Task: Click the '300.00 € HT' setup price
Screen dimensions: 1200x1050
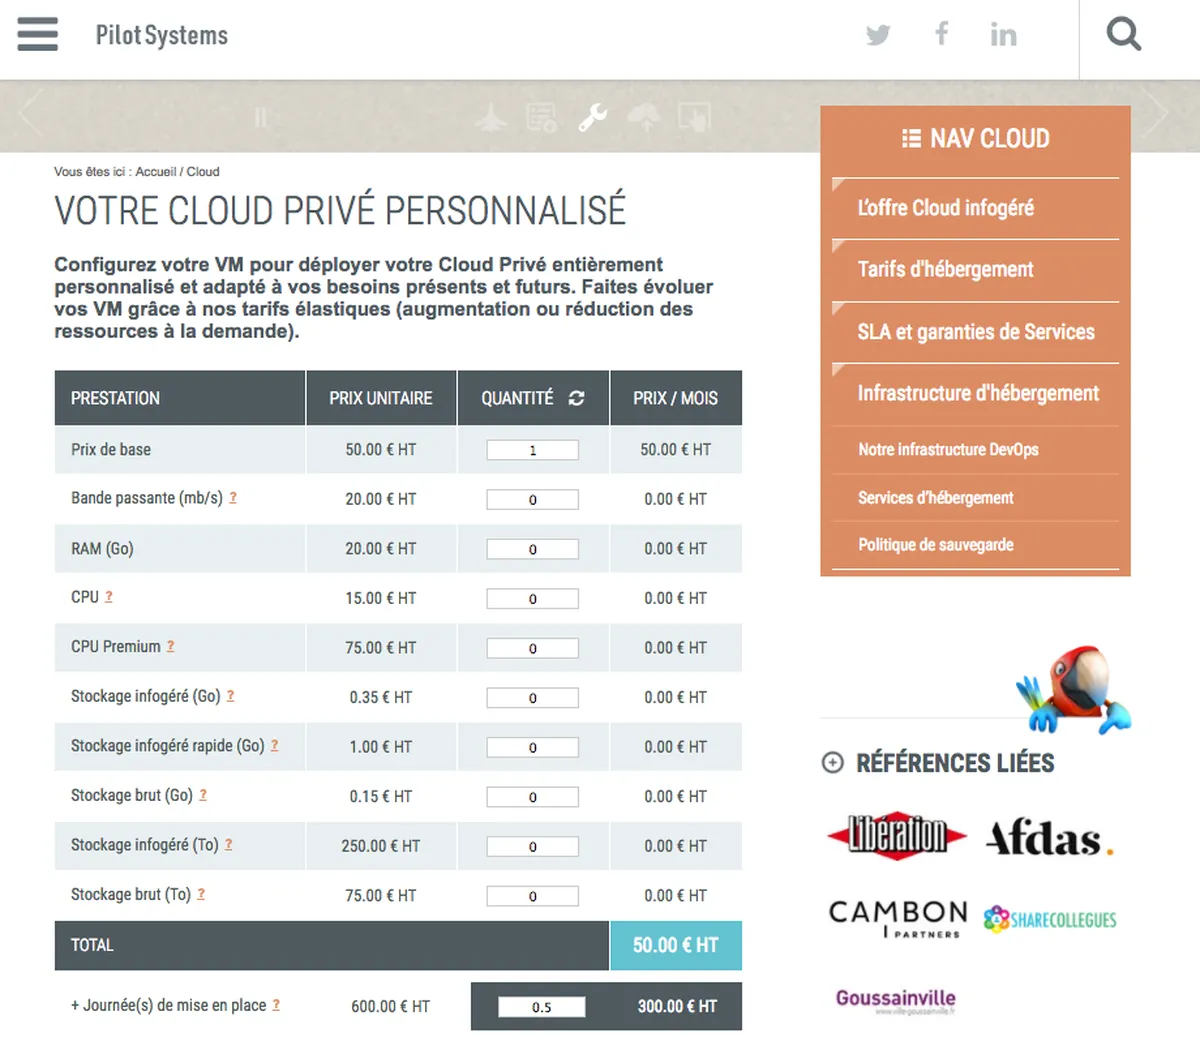Action: (677, 1007)
